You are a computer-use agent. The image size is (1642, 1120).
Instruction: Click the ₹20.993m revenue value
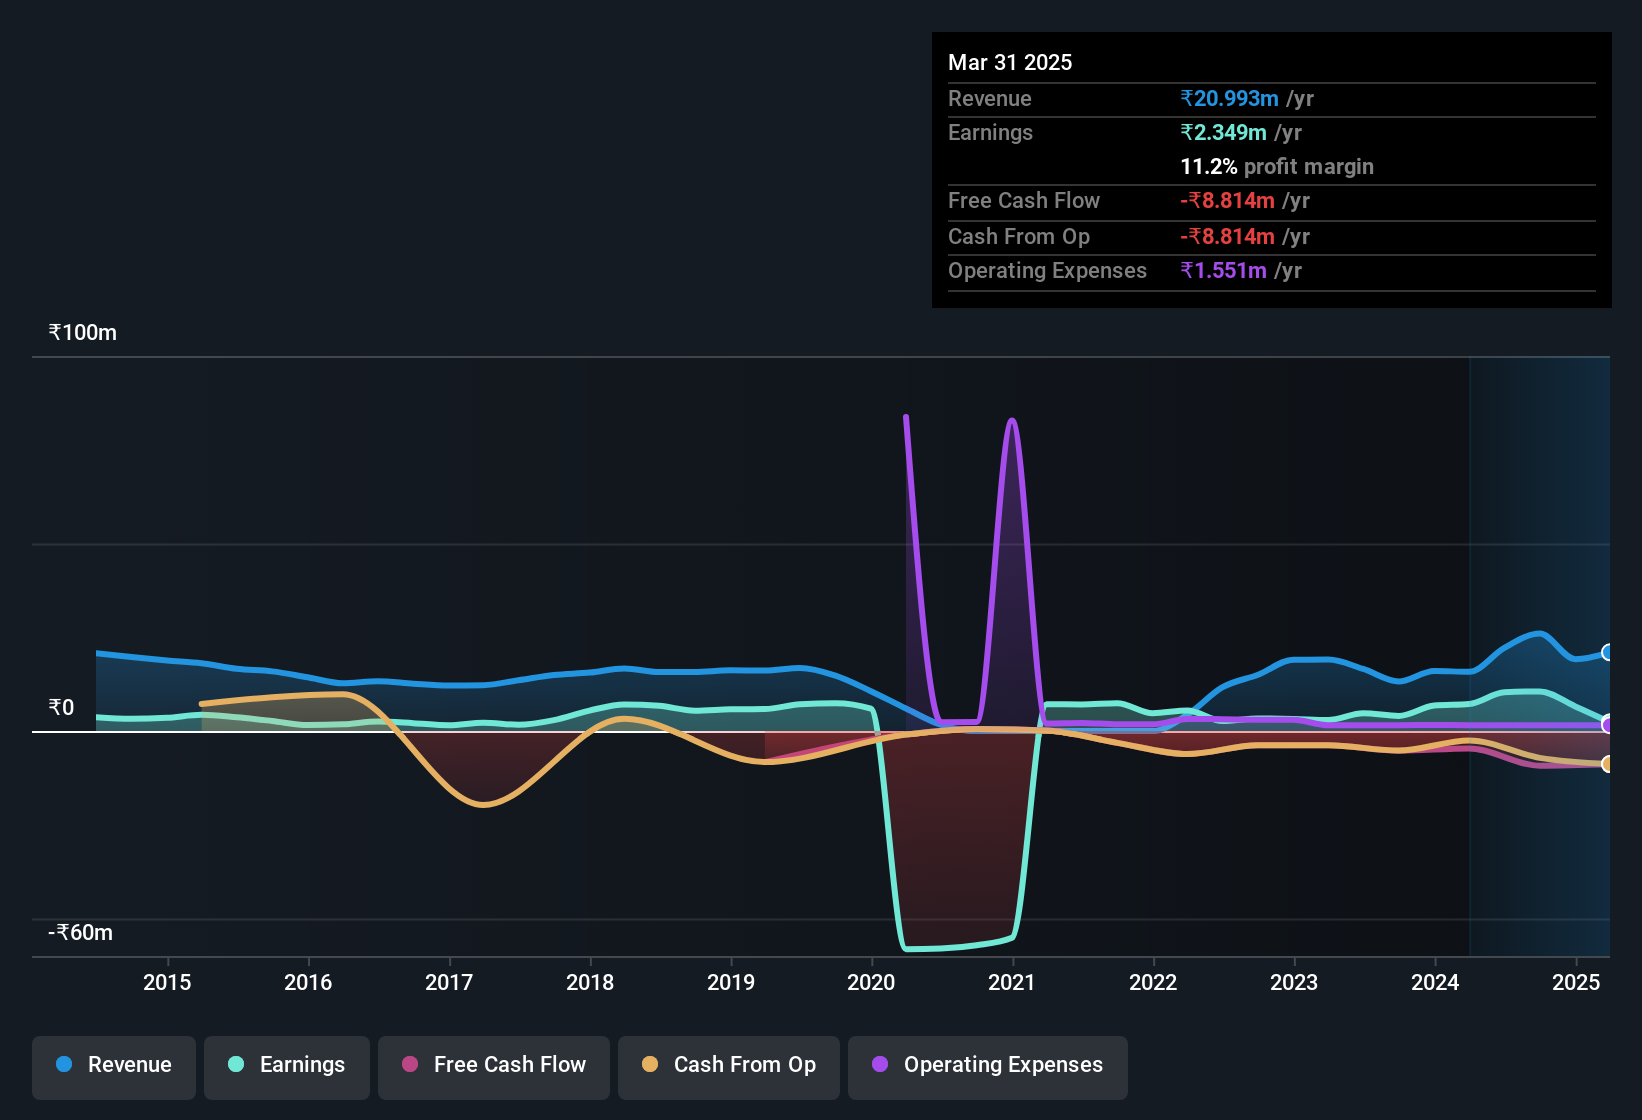coord(1229,99)
